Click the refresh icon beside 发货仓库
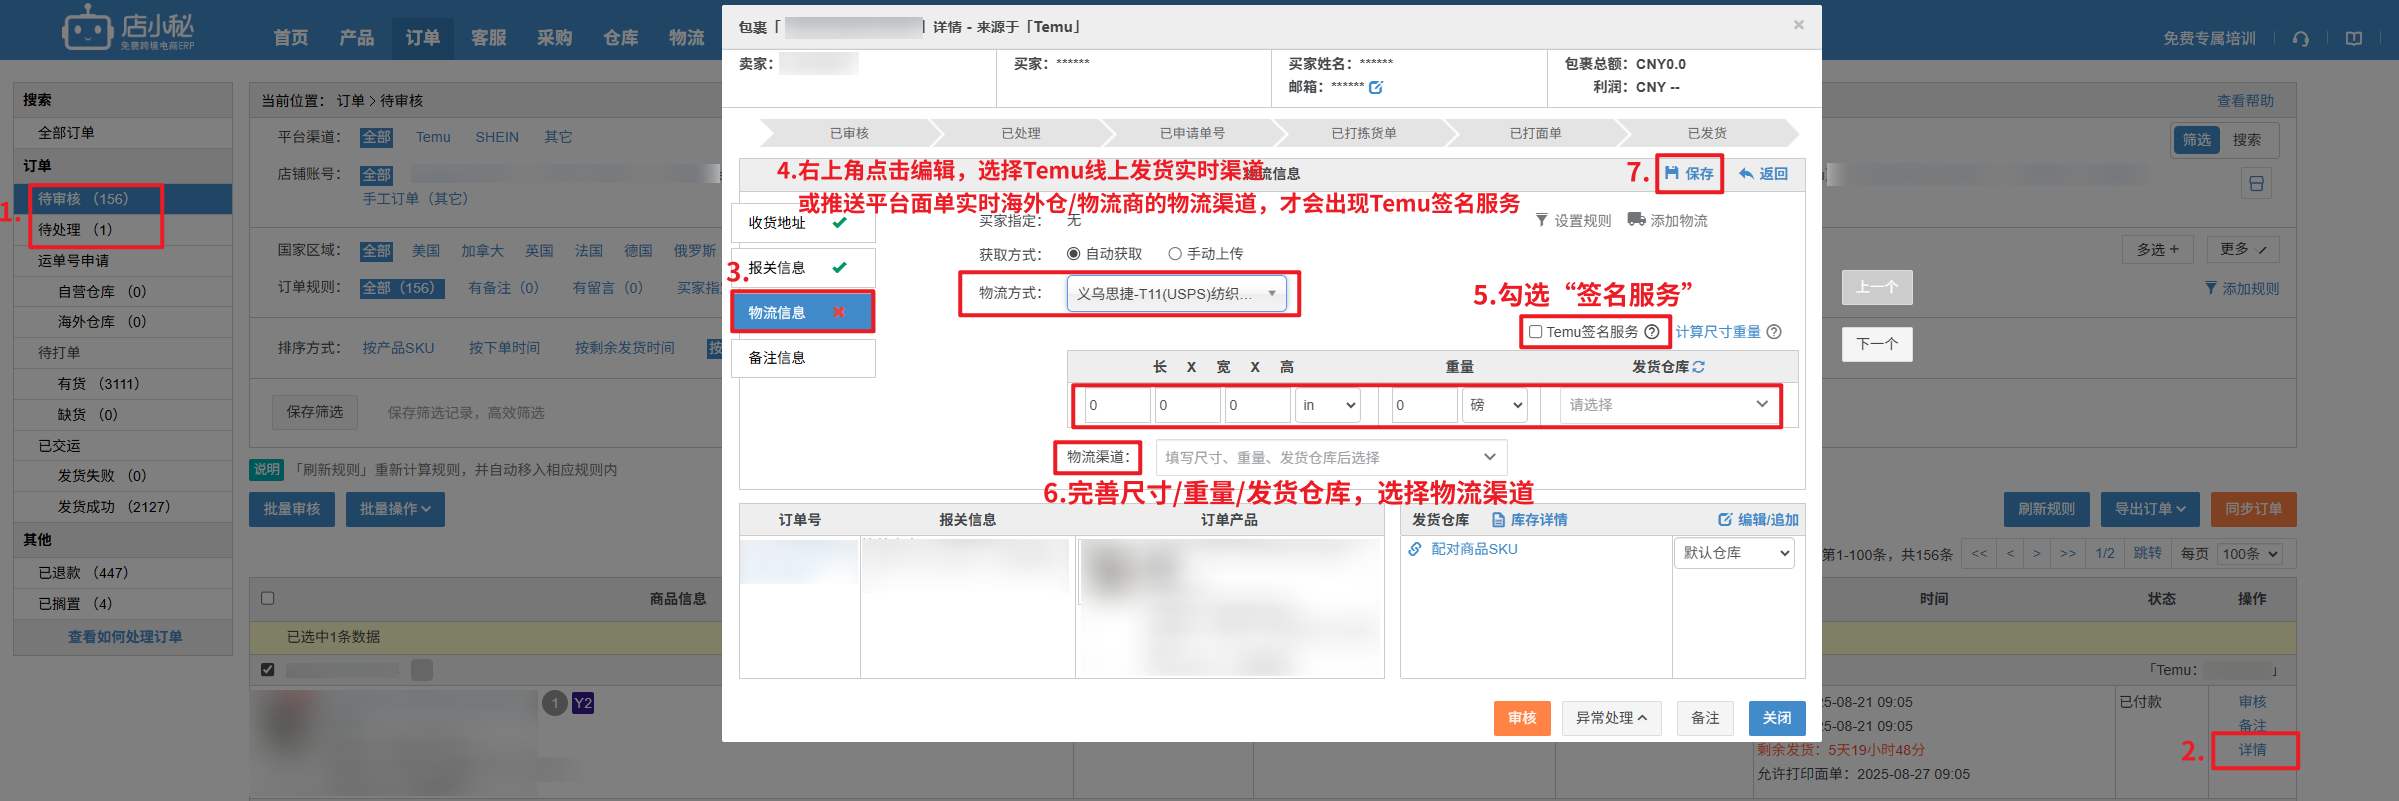The height and width of the screenshot is (801, 2399). point(1699,367)
